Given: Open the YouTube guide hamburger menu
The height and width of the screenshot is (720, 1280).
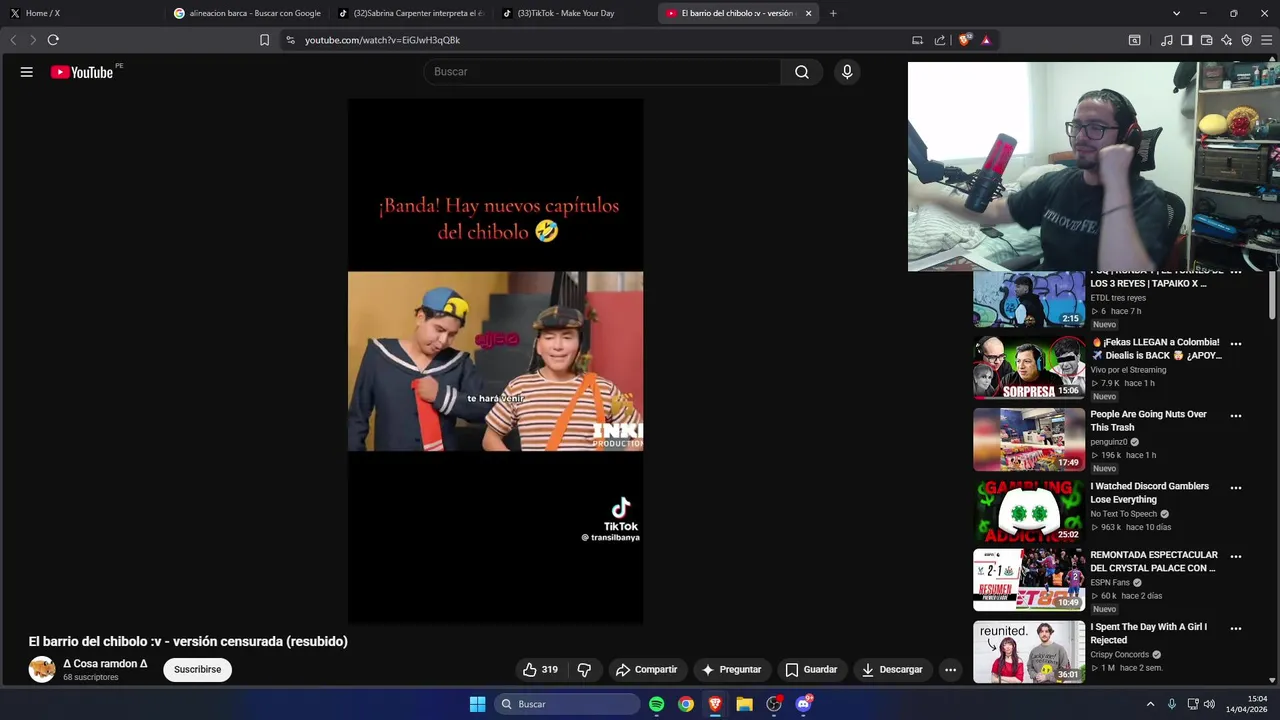Looking at the screenshot, I should [27, 72].
